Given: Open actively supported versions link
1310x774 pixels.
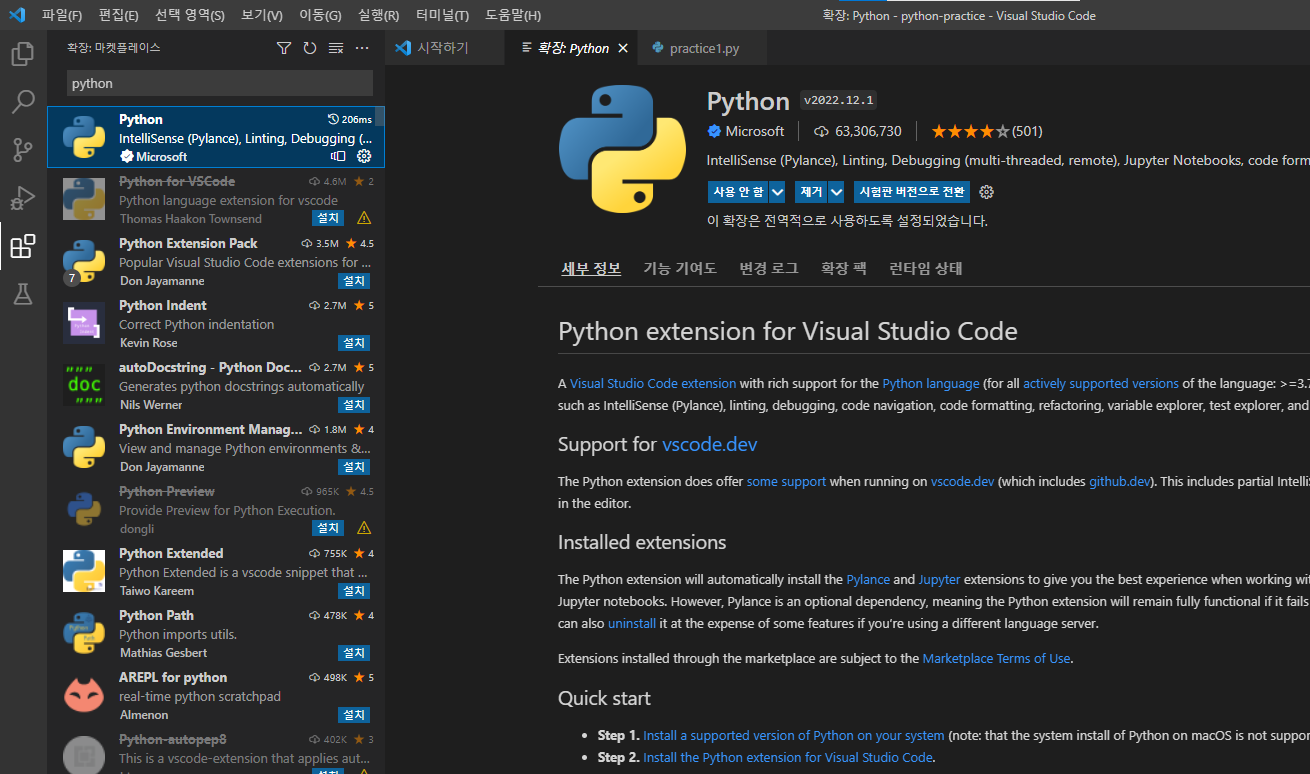Looking at the screenshot, I should pyautogui.click(x=1100, y=383).
